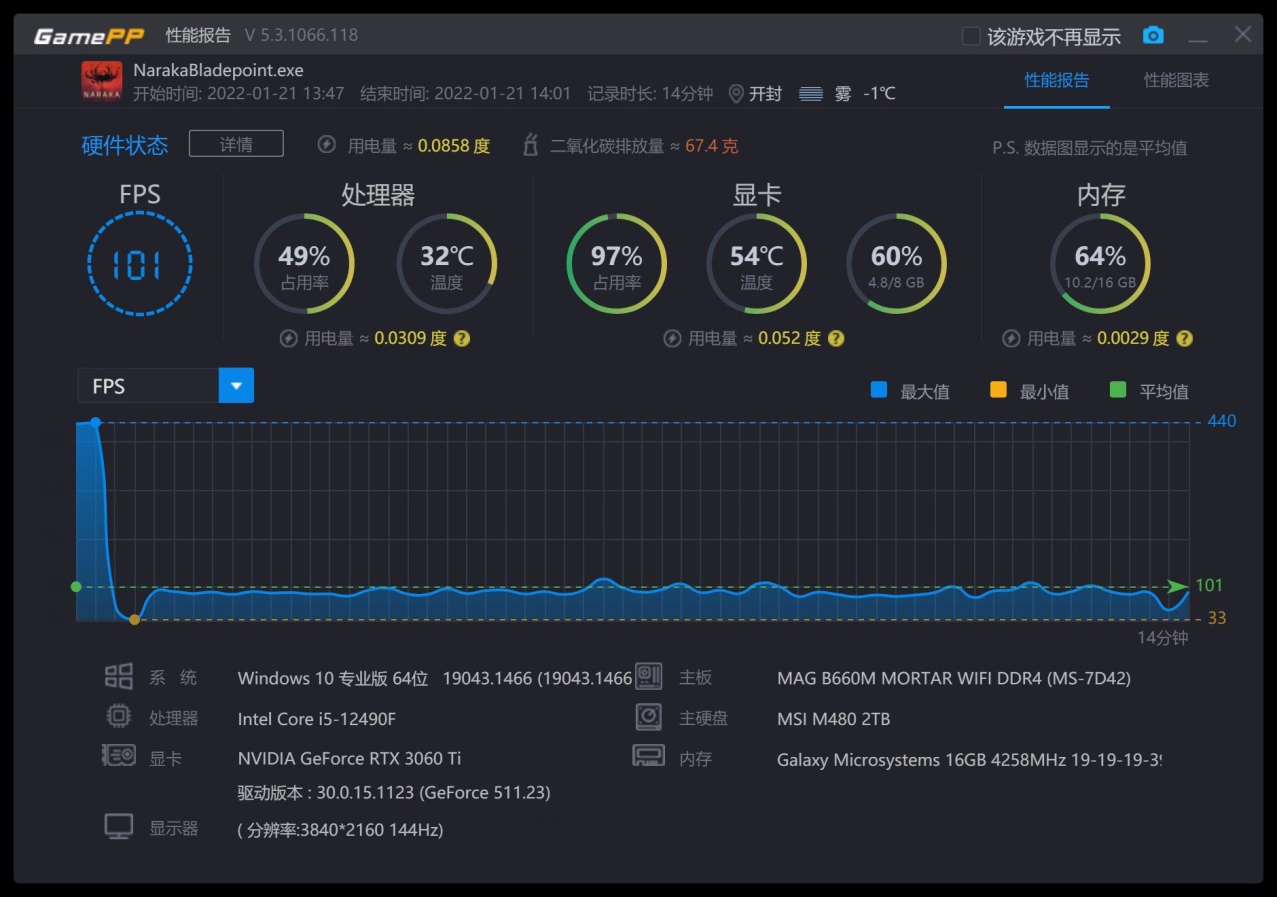The height and width of the screenshot is (897, 1277).
Task: Click the question mark beside GPU 用电量
Action: tap(835, 338)
